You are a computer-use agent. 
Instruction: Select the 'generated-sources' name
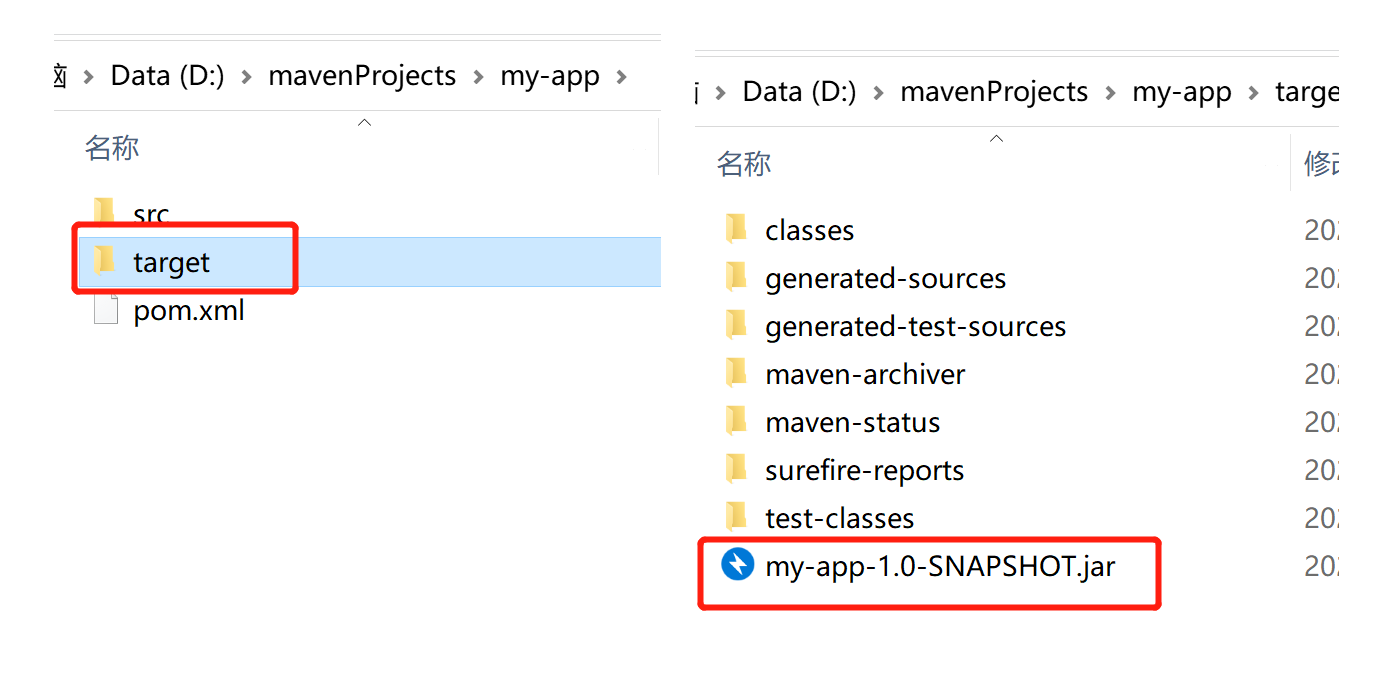click(885, 278)
